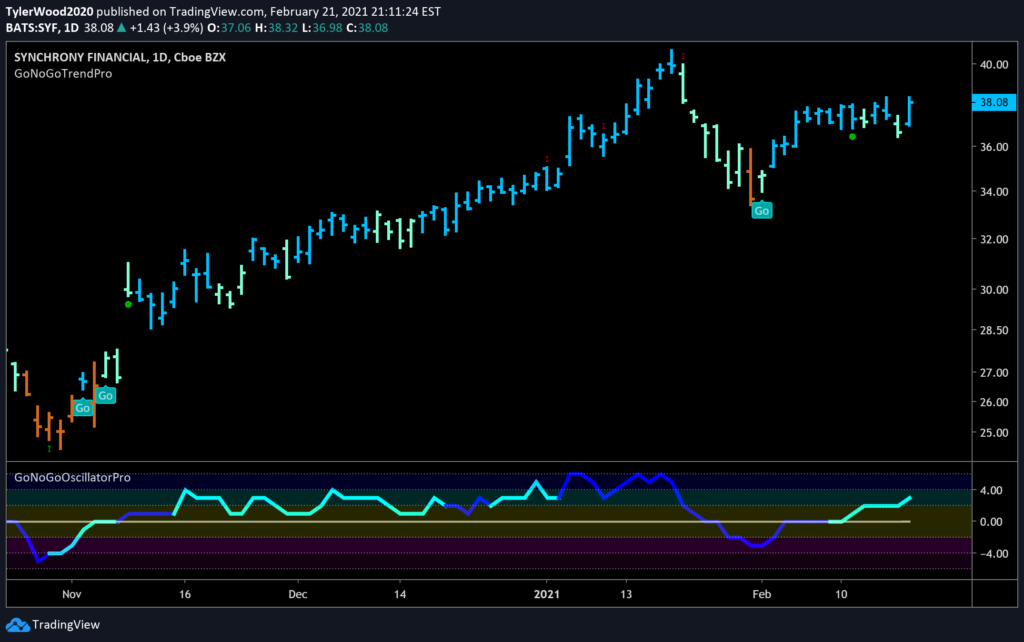
Task: Open the TradingView text link
Action: coord(66,625)
